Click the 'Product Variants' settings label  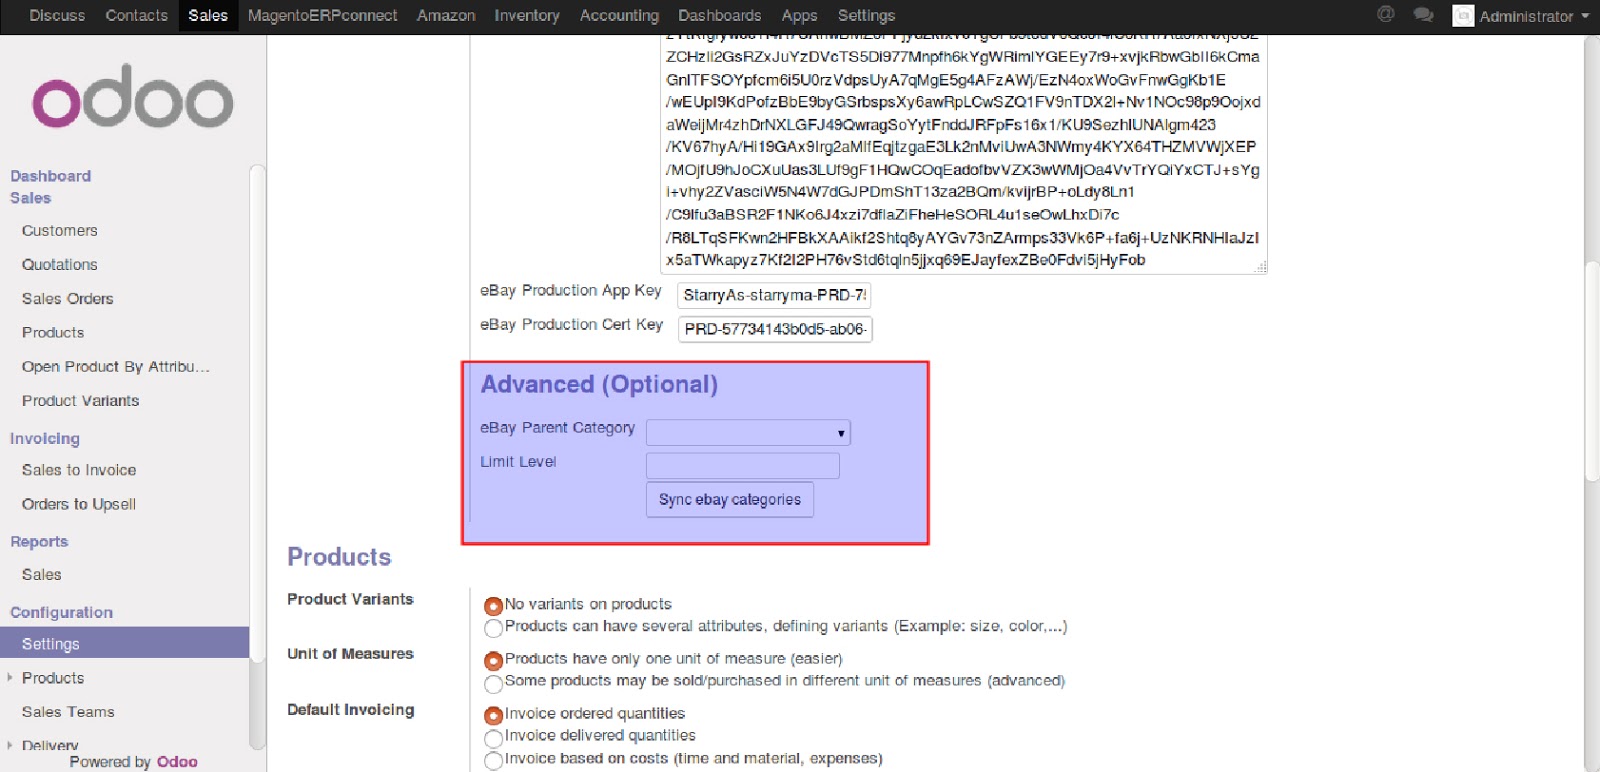click(350, 599)
